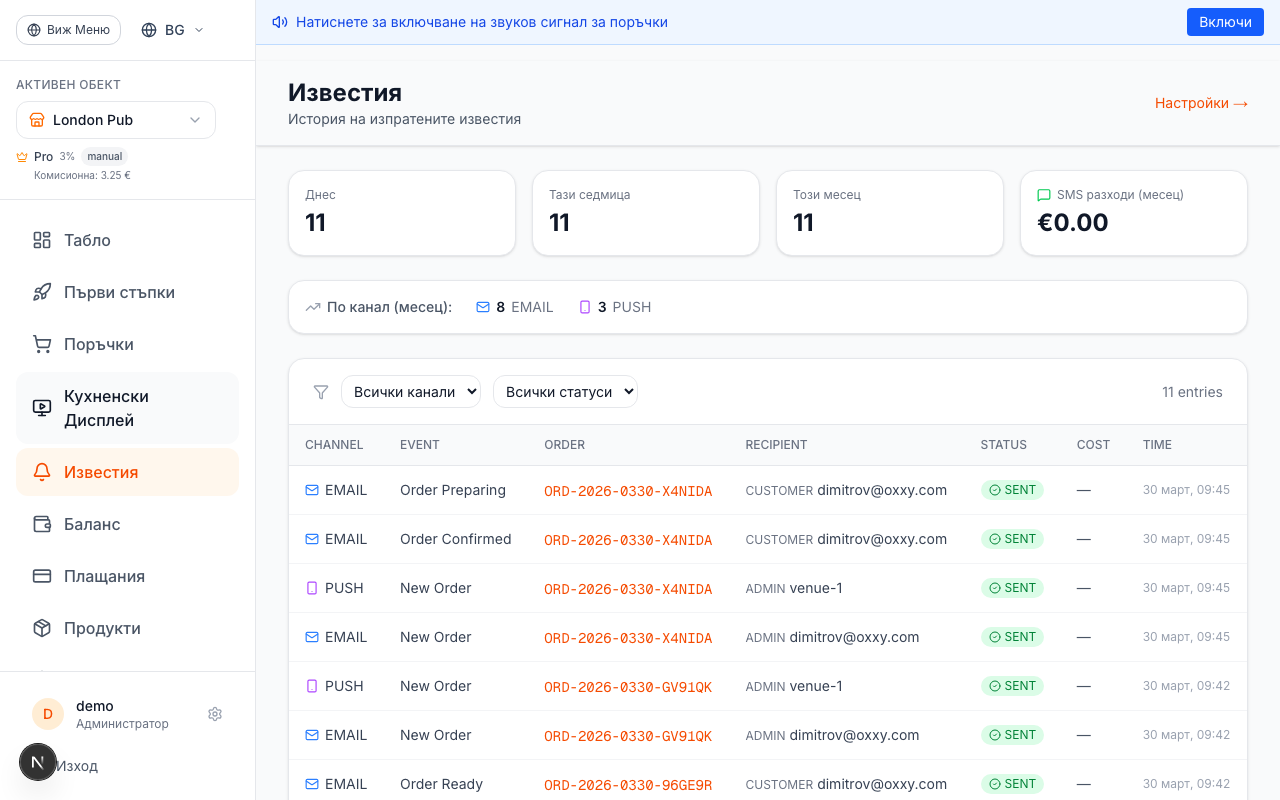Click the round N logo icon
Viewport: 1280px width, 800px height.
pyautogui.click(x=38, y=763)
